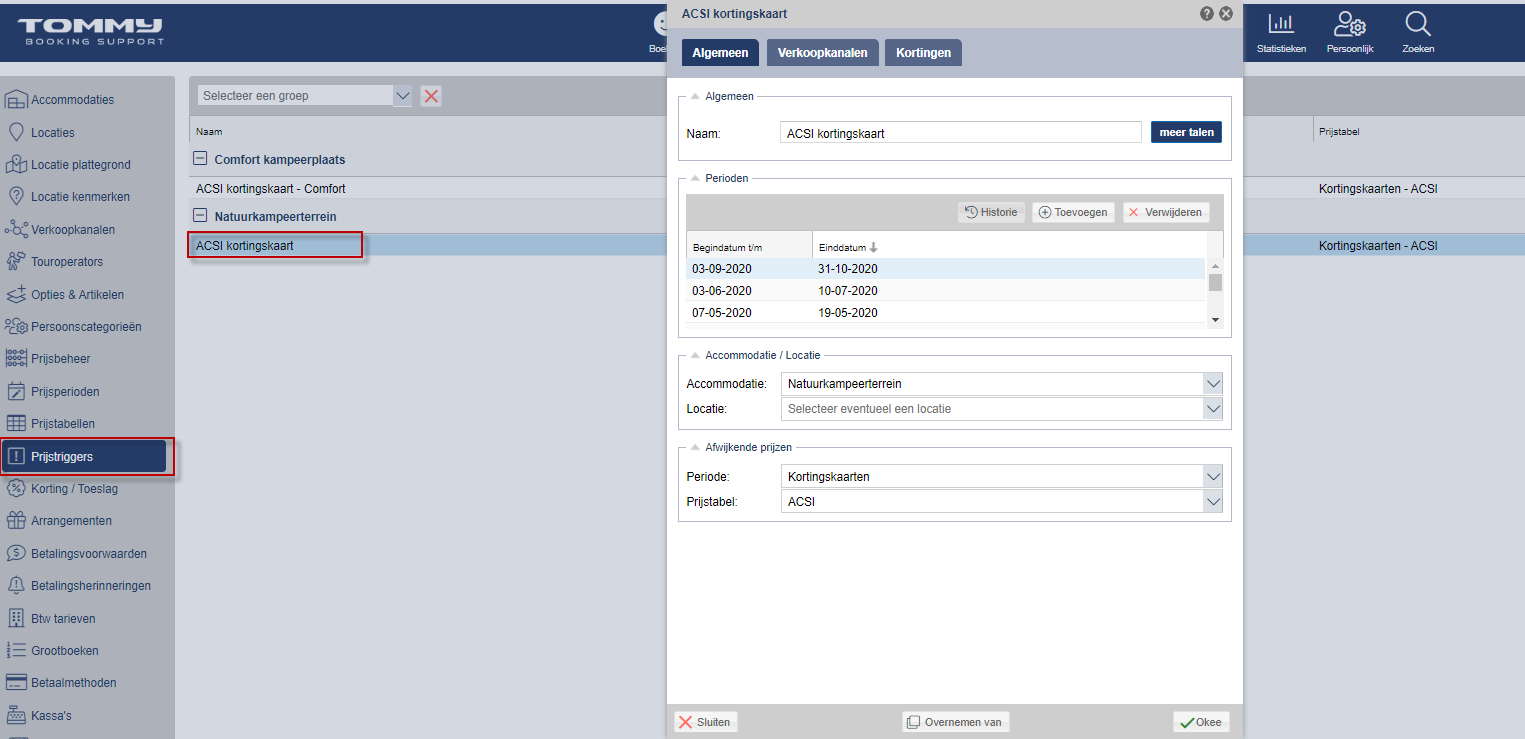This screenshot has width=1525, height=739.
Task: Select period row starting 07-05-2020
Action: click(945, 313)
